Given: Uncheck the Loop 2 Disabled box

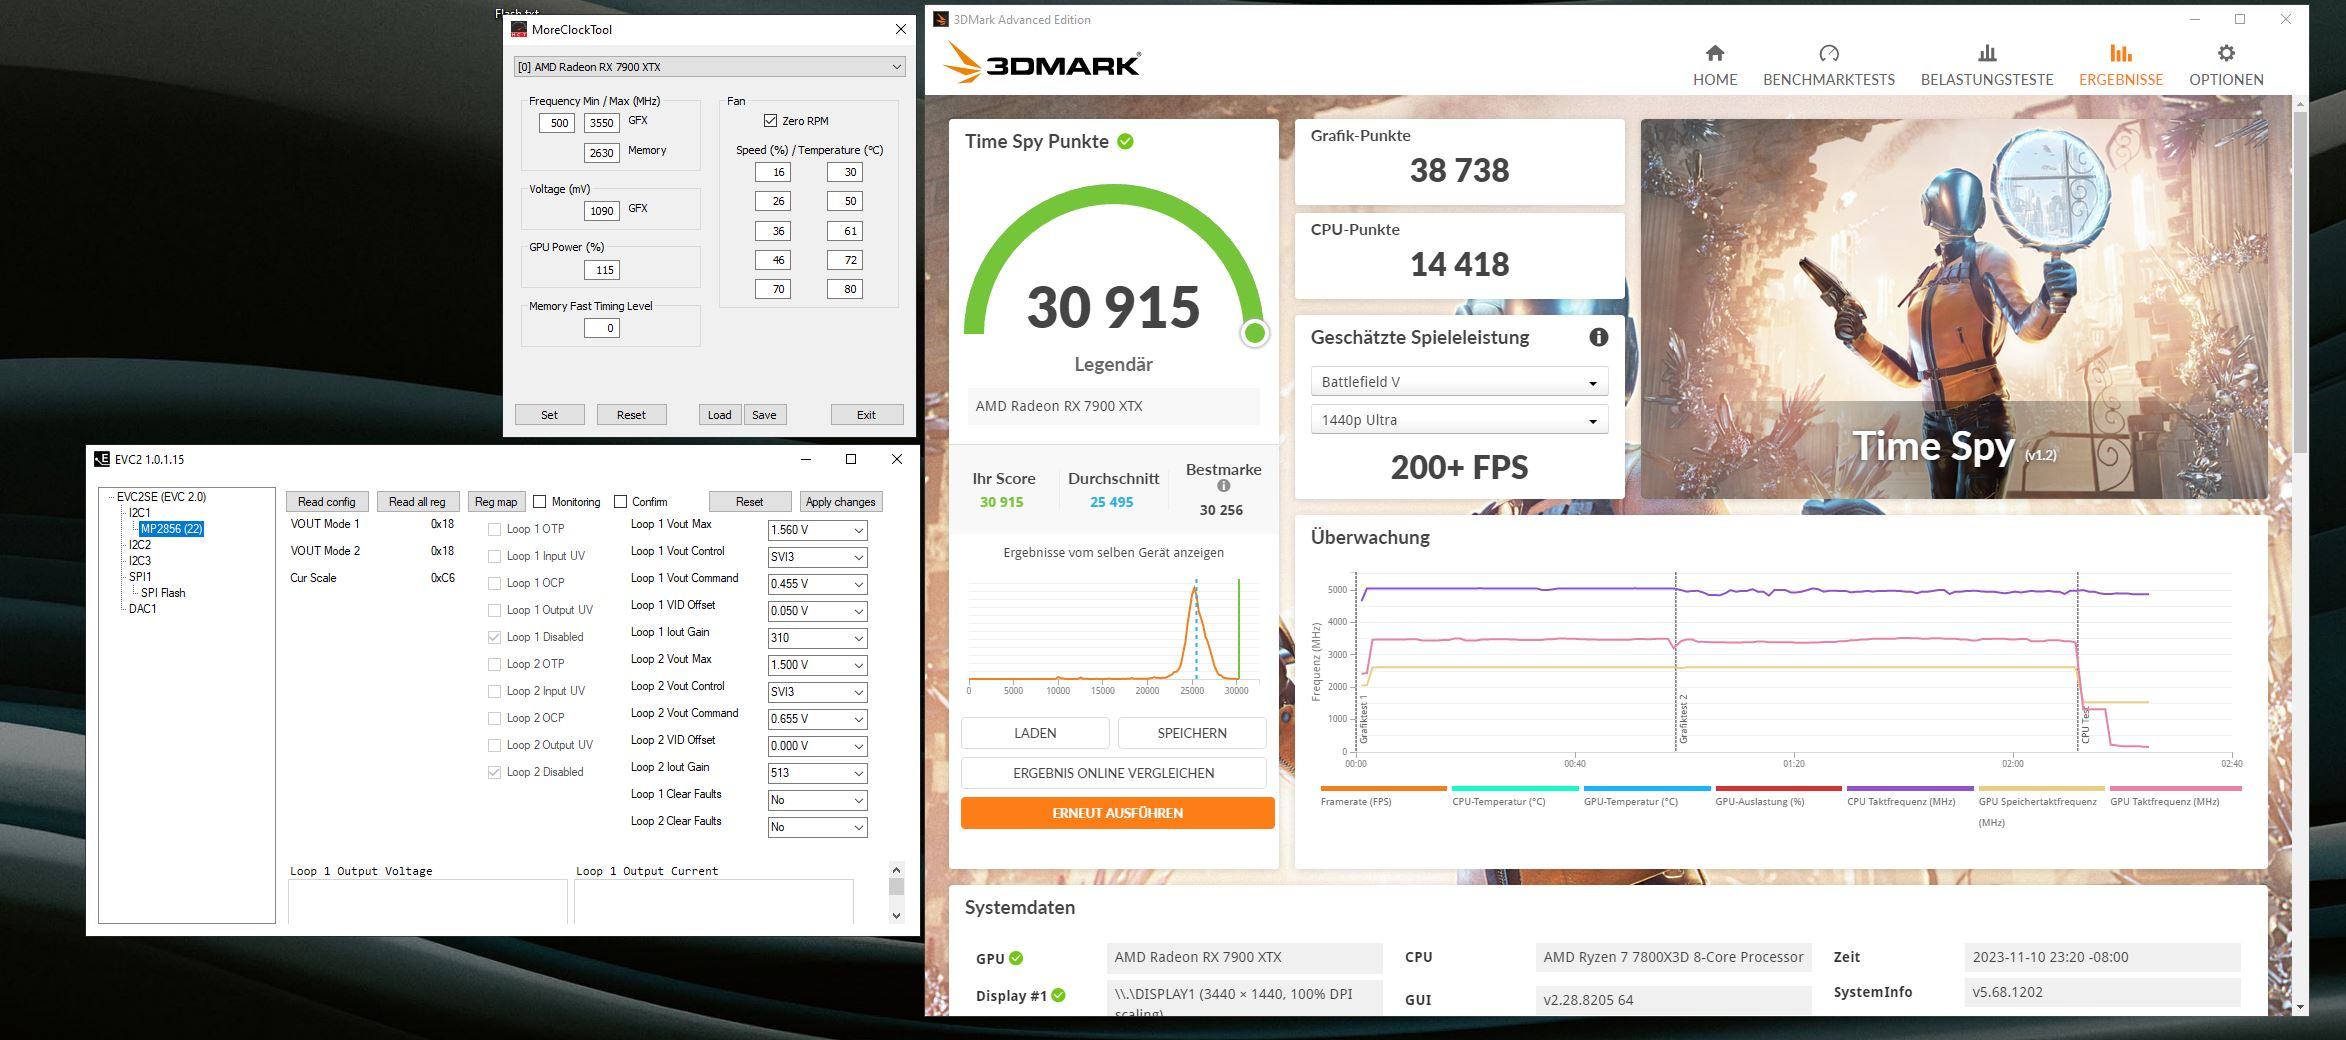Looking at the screenshot, I should click(494, 772).
